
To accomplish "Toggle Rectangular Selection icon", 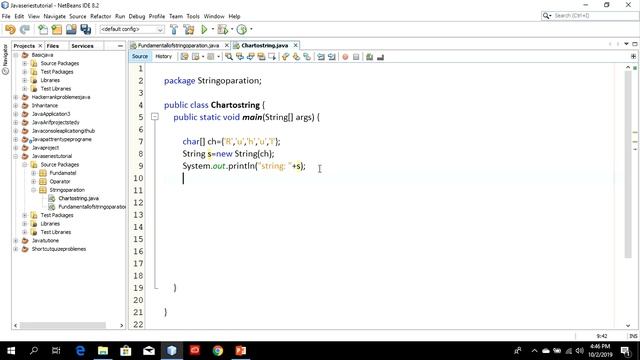I will pos(272,57).
